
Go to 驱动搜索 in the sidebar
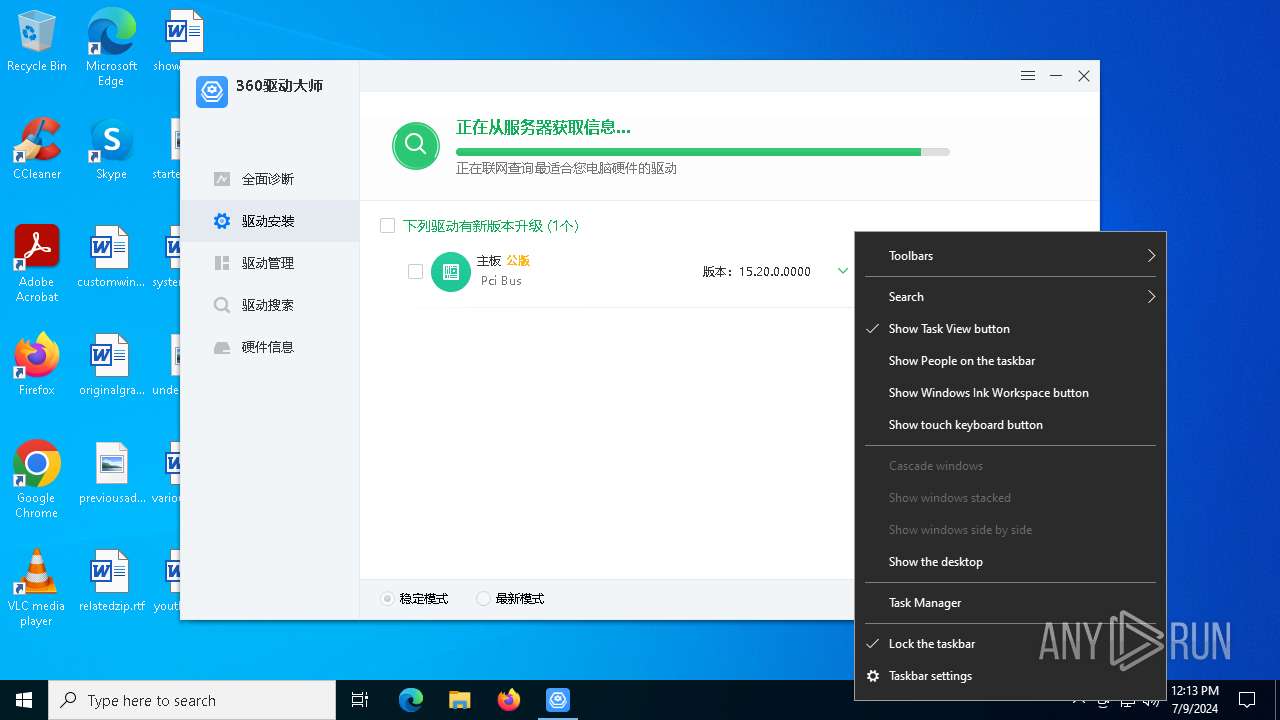click(x=269, y=305)
